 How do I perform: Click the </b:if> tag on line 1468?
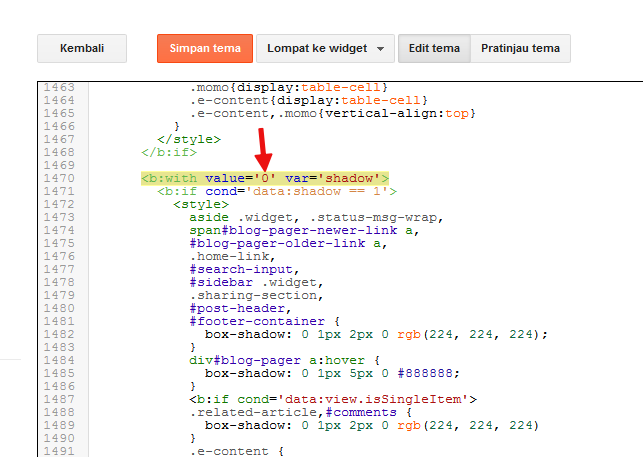[x=169, y=152]
